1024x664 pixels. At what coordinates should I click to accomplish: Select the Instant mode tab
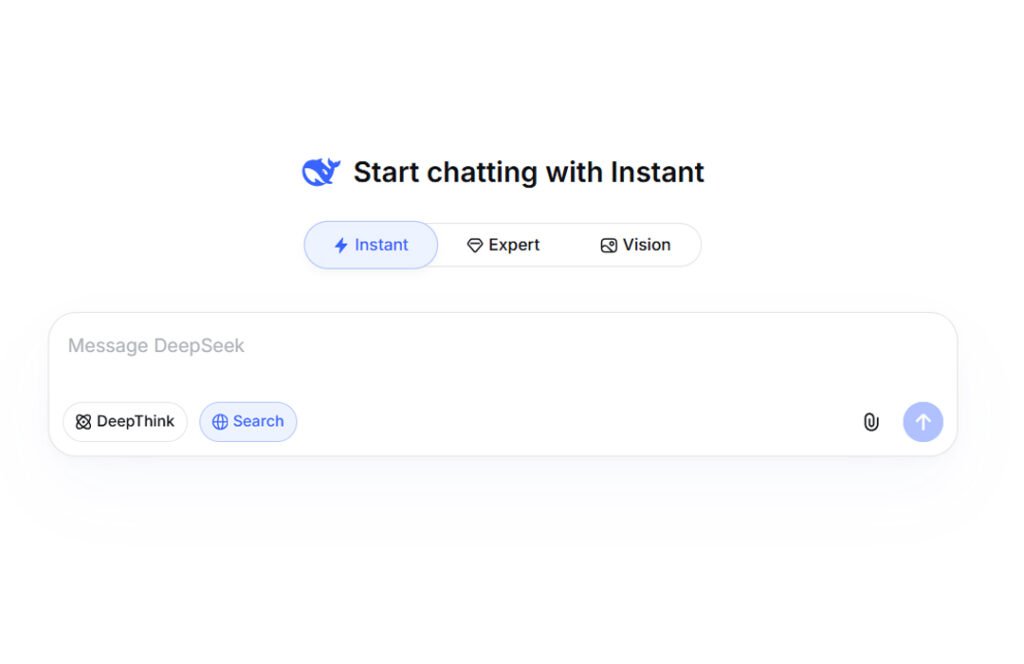[x=371, y=245]
